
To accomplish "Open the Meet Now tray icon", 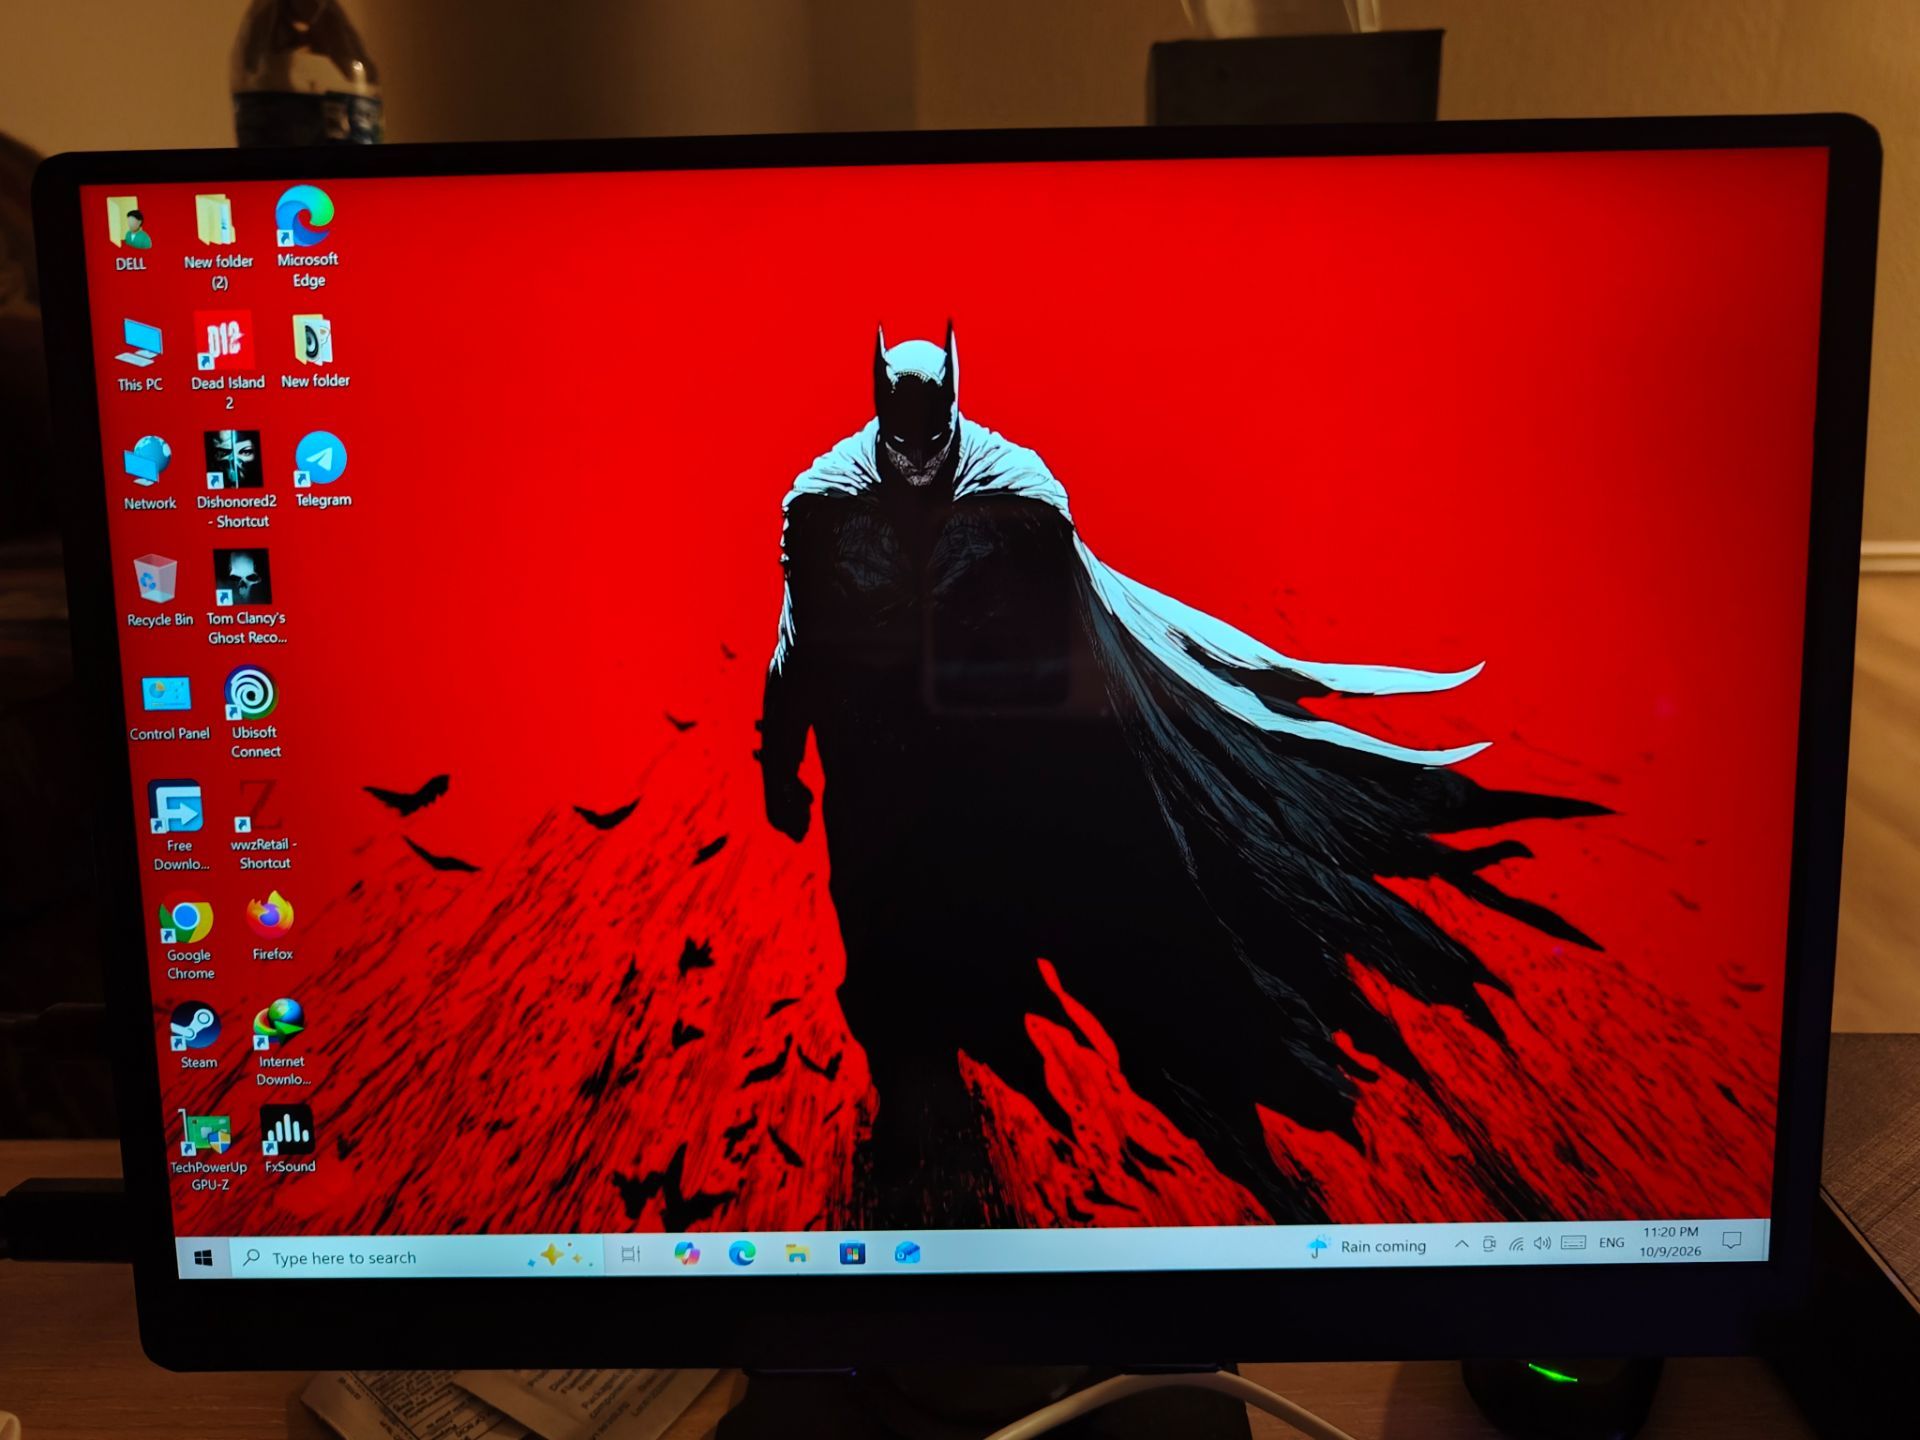I will [x=1489, y=1244].
